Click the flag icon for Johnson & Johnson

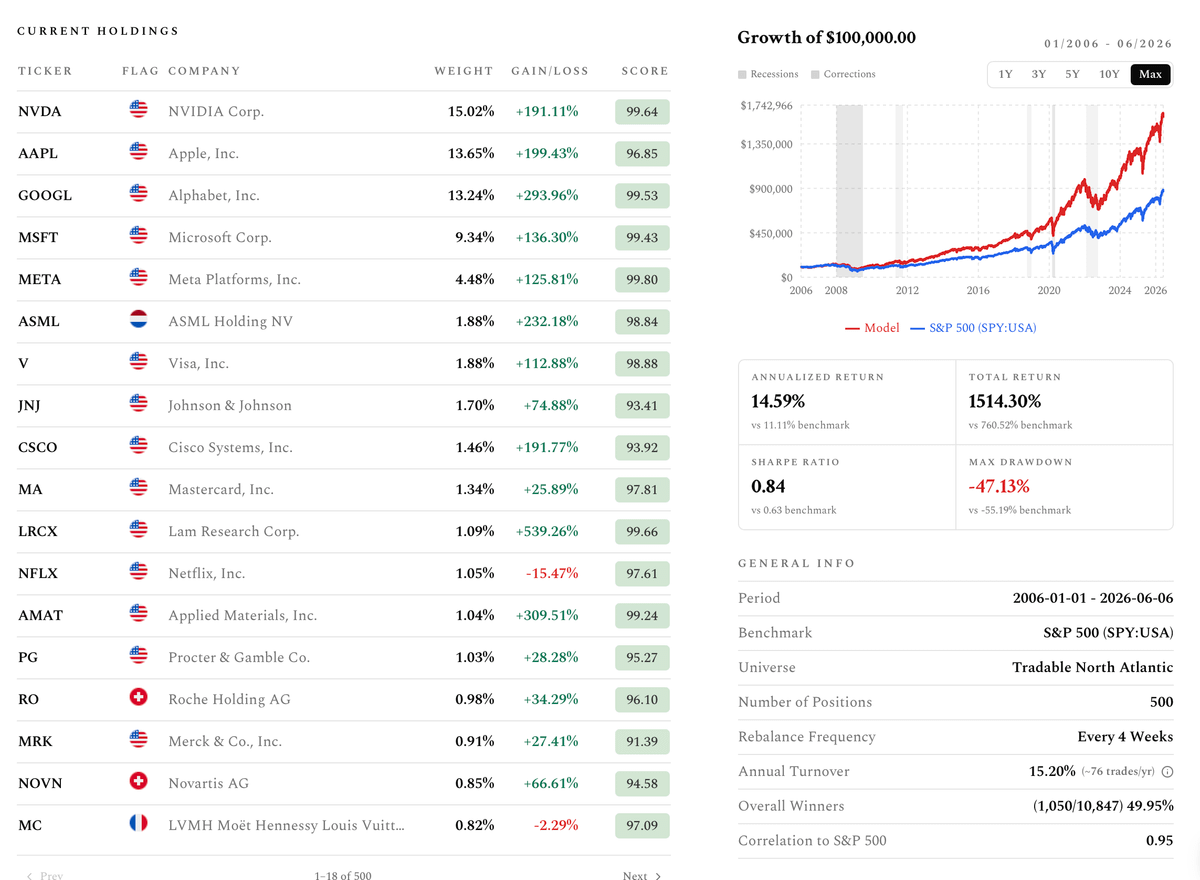tap(139, 404)
